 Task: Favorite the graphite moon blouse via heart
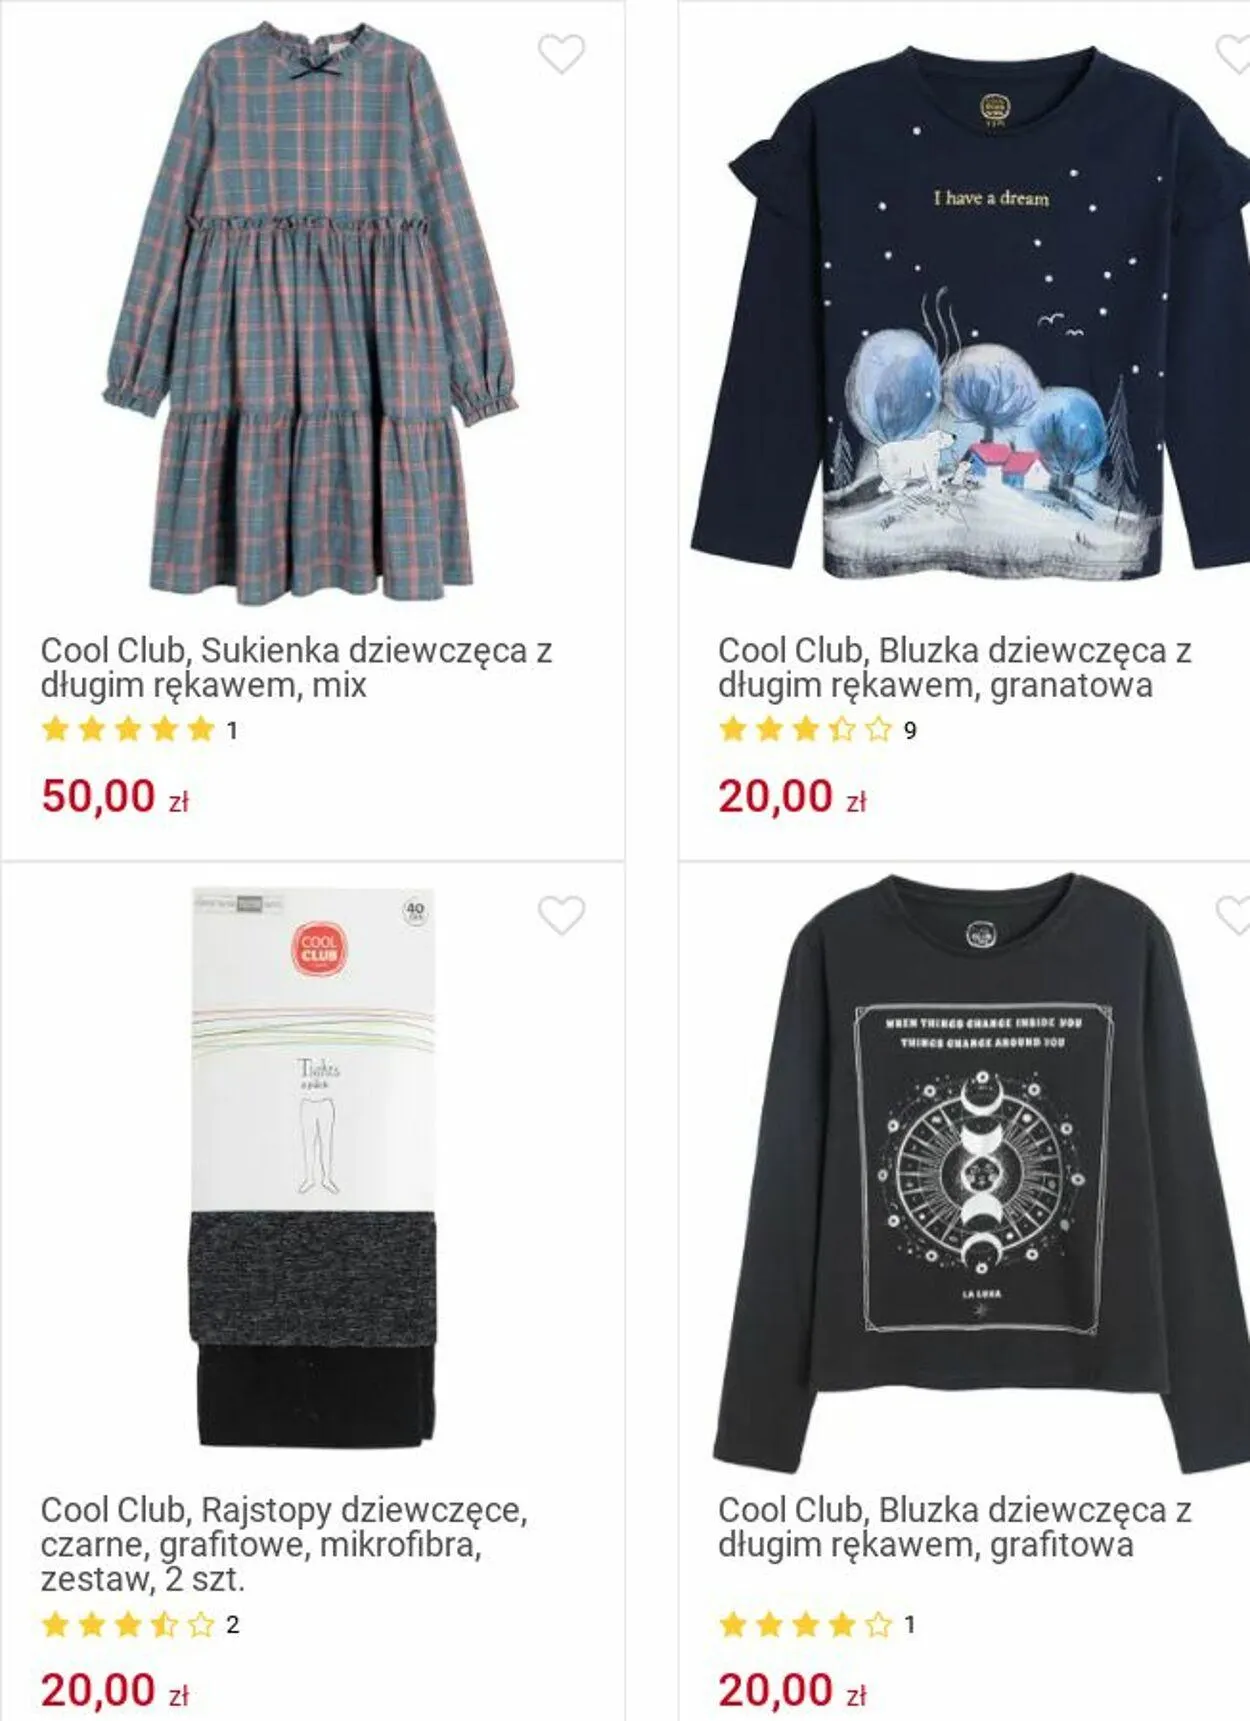[x=1234, y=915]
